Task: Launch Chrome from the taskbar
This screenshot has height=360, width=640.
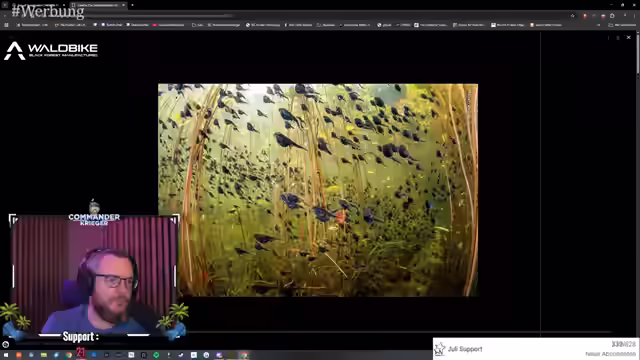Action: click(69, 355)
